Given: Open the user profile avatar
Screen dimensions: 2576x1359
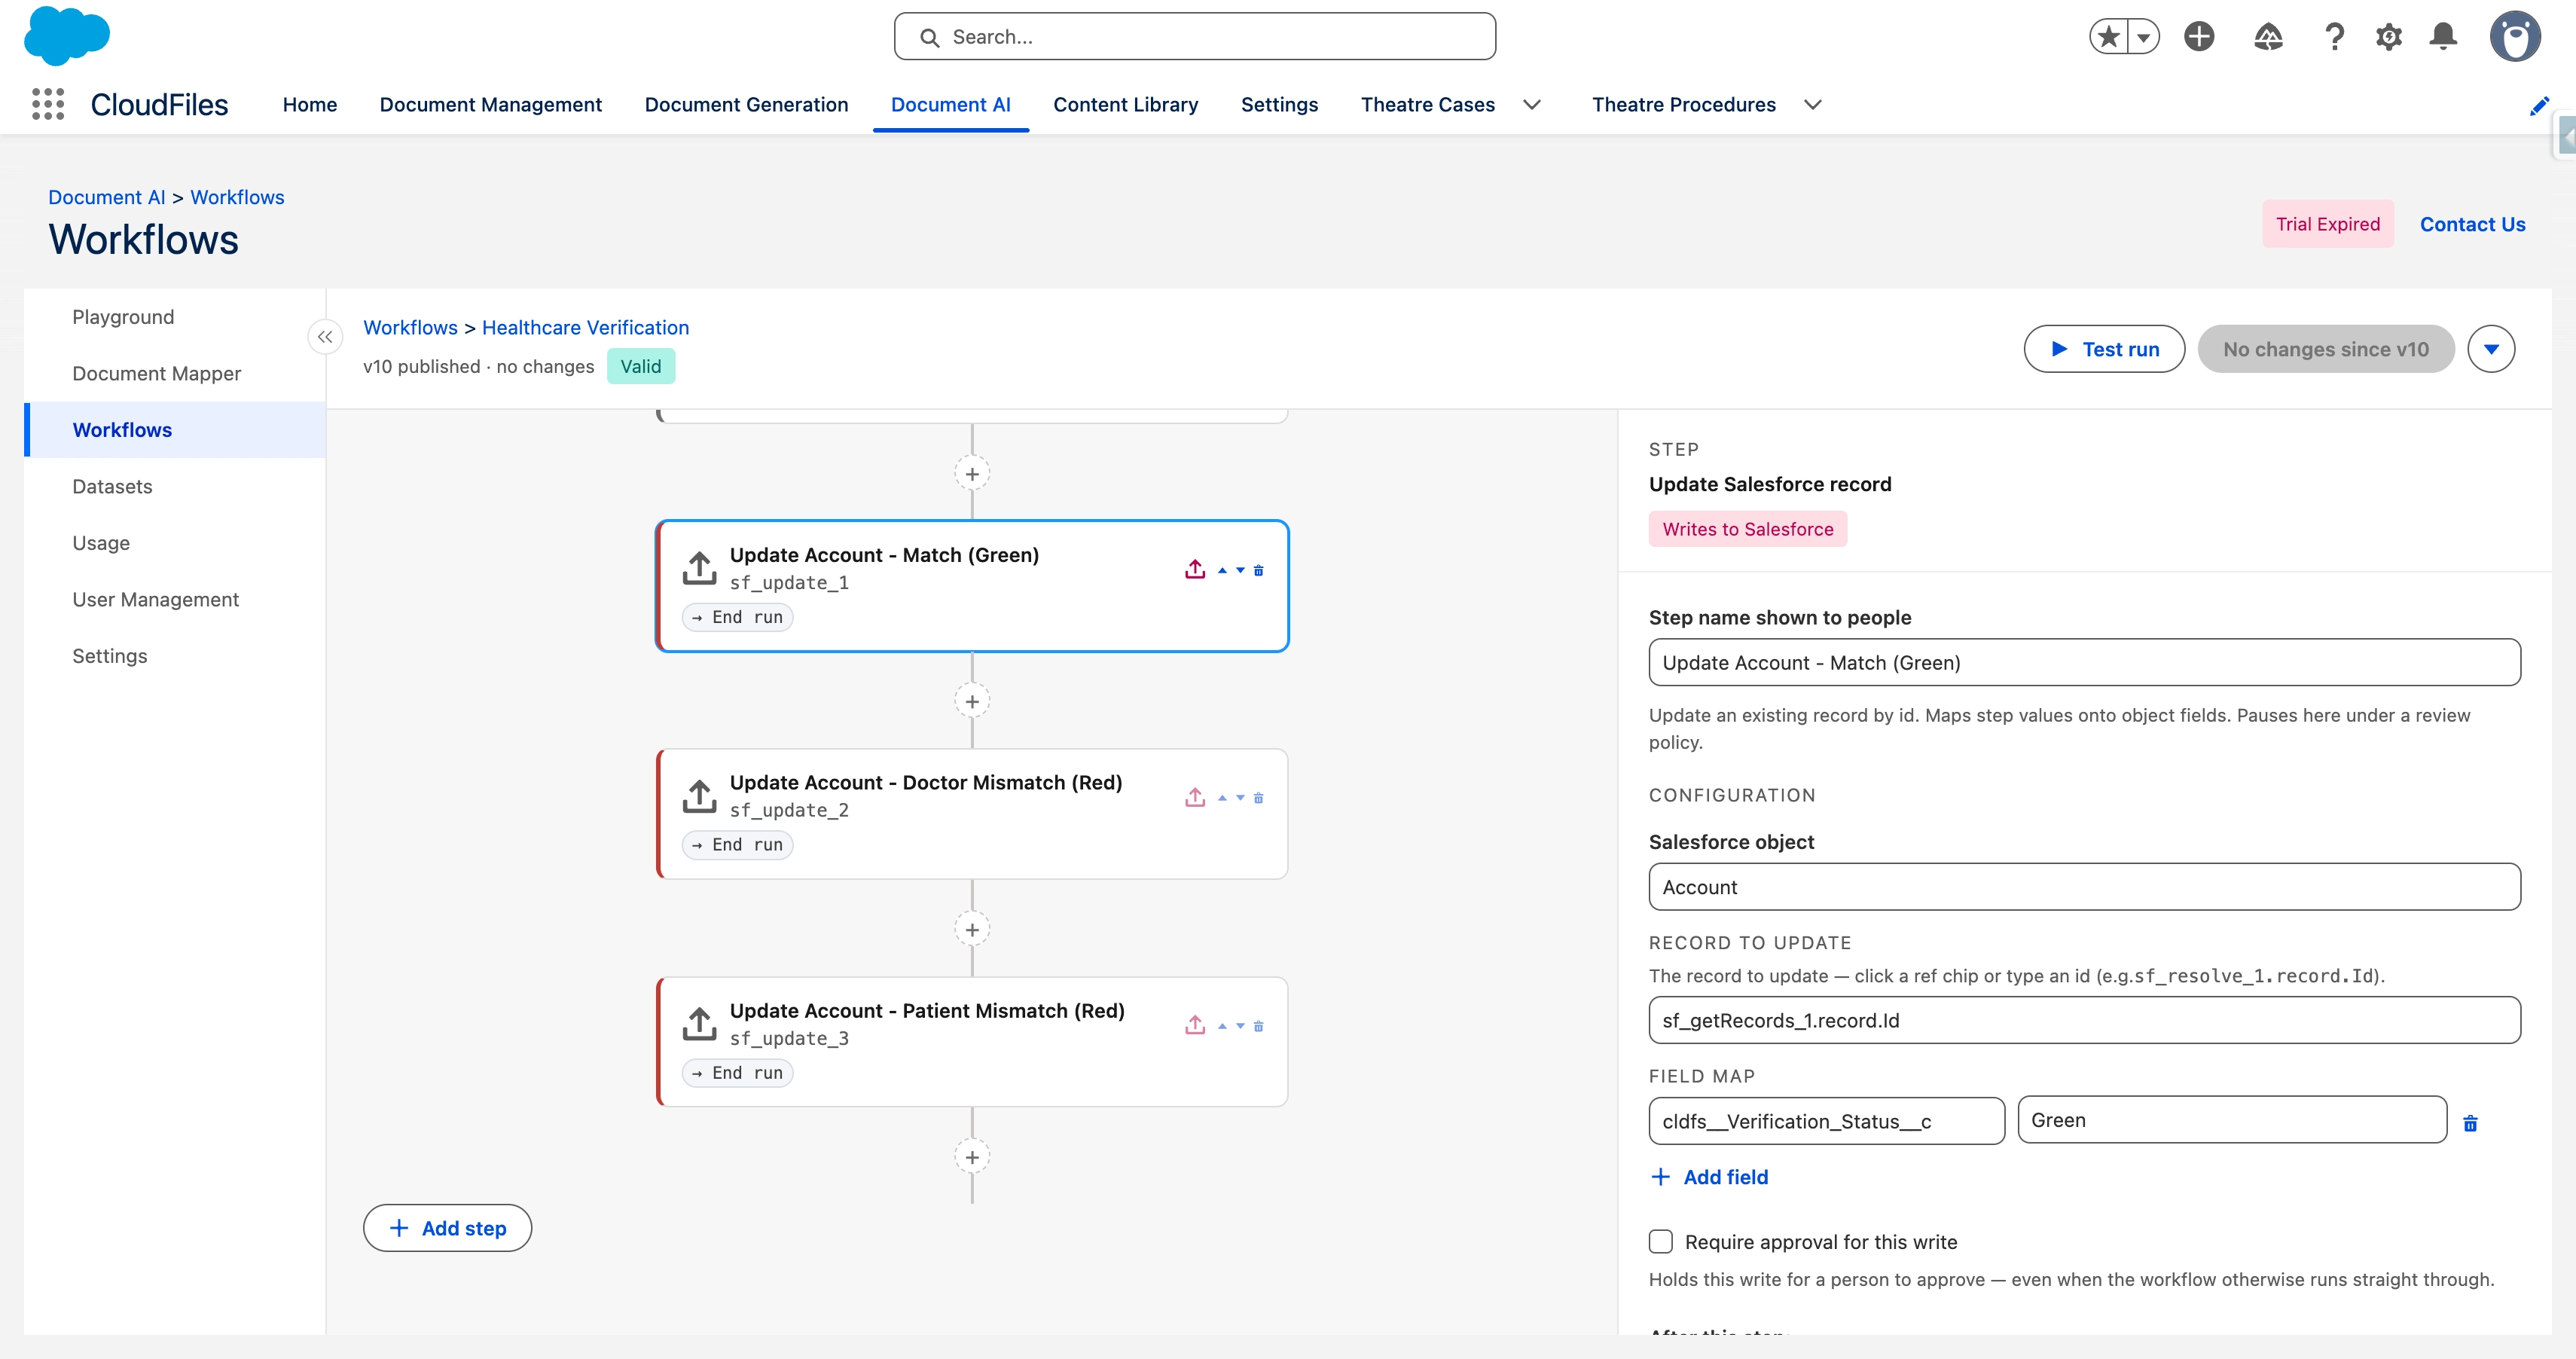Looking at the screenshot, I should pos(2514,37).
